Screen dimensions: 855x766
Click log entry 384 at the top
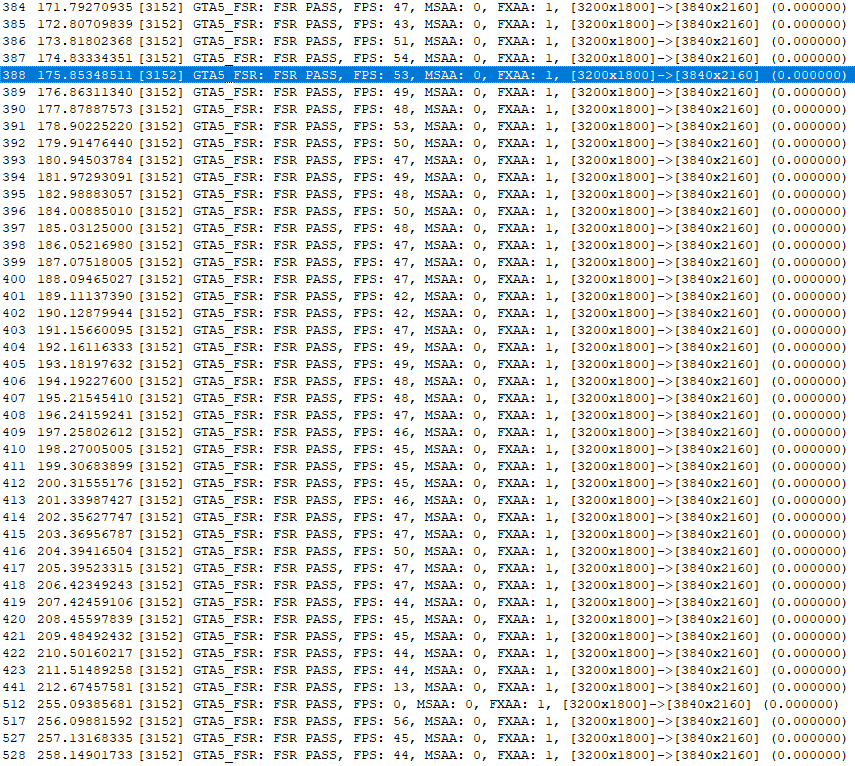point(400,8)
